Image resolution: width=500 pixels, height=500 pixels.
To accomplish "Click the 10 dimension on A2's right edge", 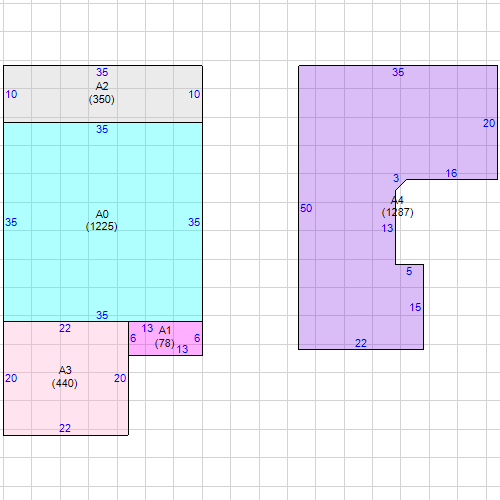I will pyautogui.click(x=194, y=94).
